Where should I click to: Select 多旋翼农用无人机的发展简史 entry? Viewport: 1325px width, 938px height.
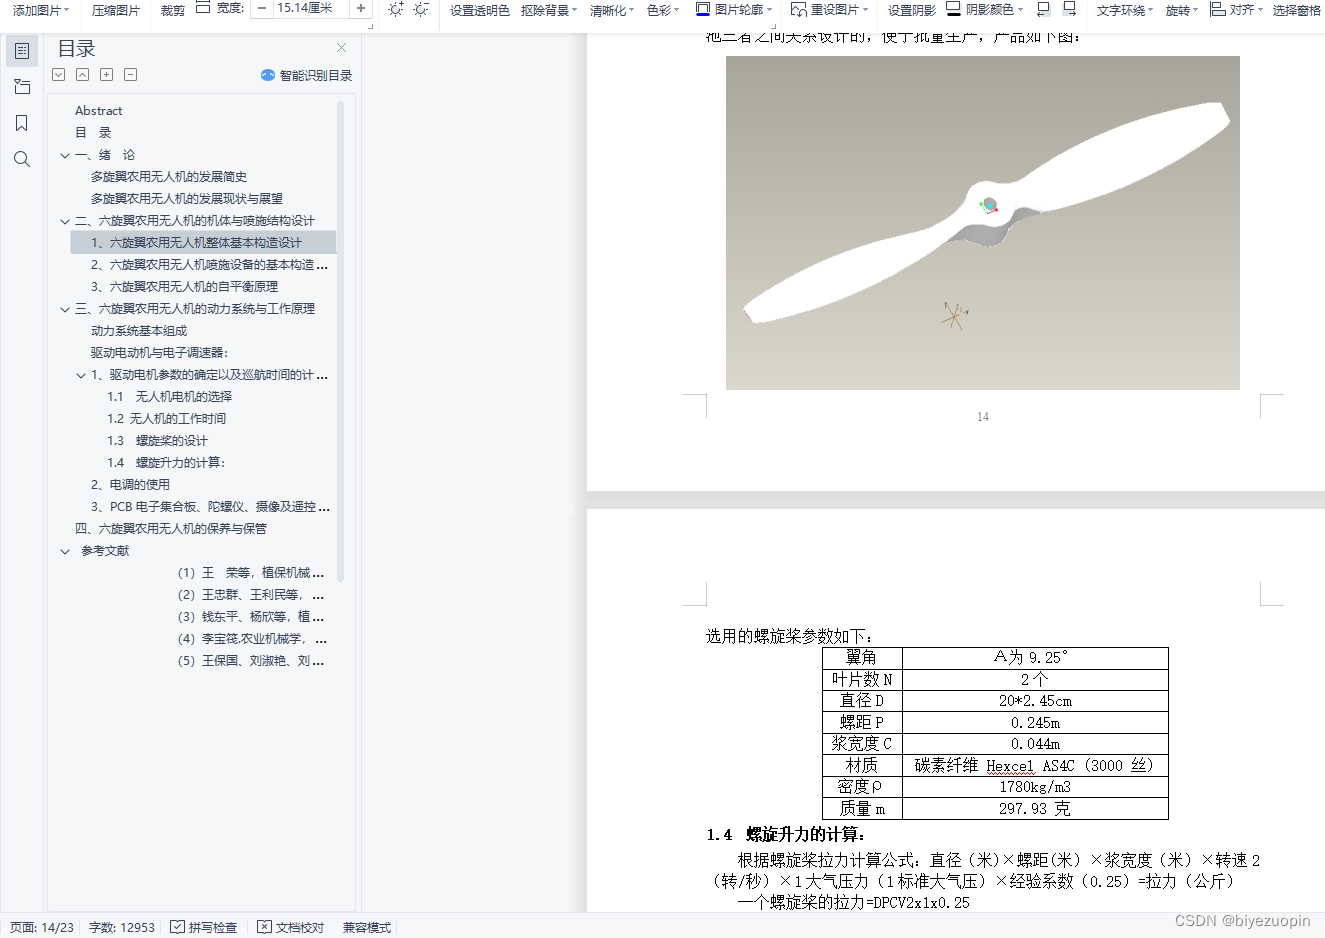pos(169,177)
